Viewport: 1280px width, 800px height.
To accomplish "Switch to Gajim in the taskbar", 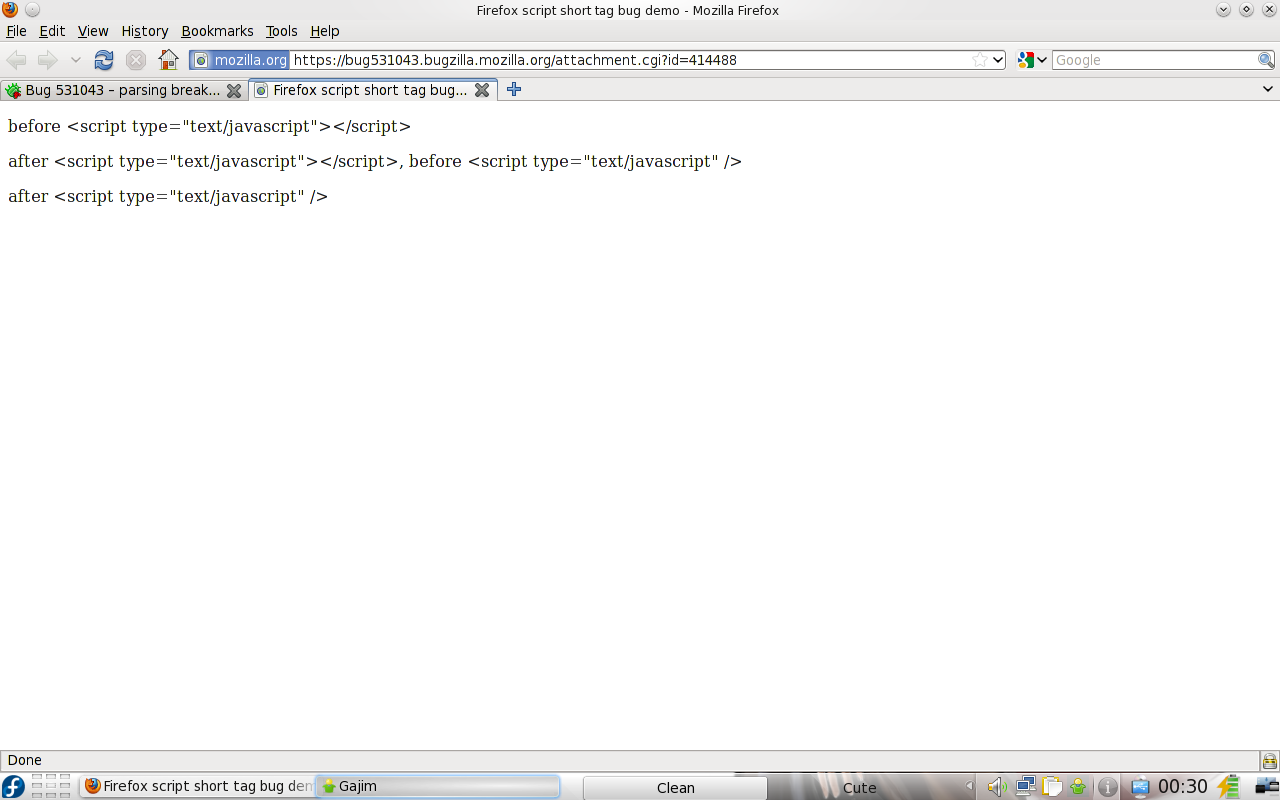I will [x=438, y=786].
